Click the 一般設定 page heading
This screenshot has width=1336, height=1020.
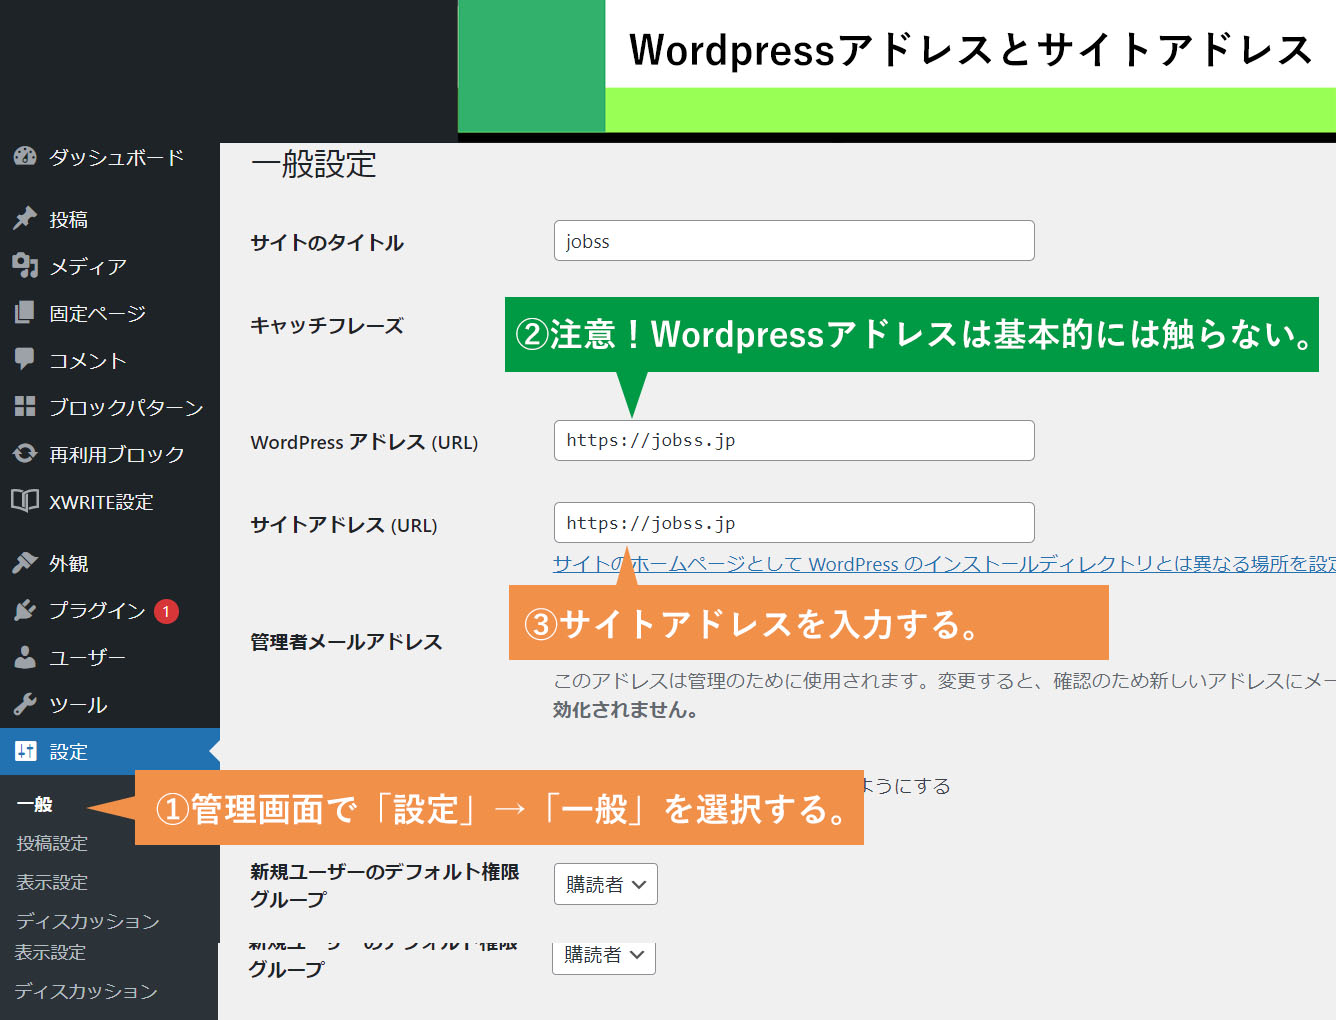pyautogui.click(x=314, y=164)
